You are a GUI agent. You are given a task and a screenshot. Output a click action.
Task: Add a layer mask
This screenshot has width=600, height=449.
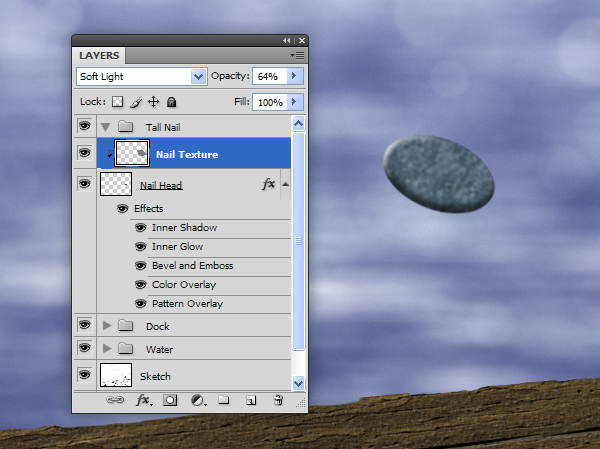(x=170, y=400)
